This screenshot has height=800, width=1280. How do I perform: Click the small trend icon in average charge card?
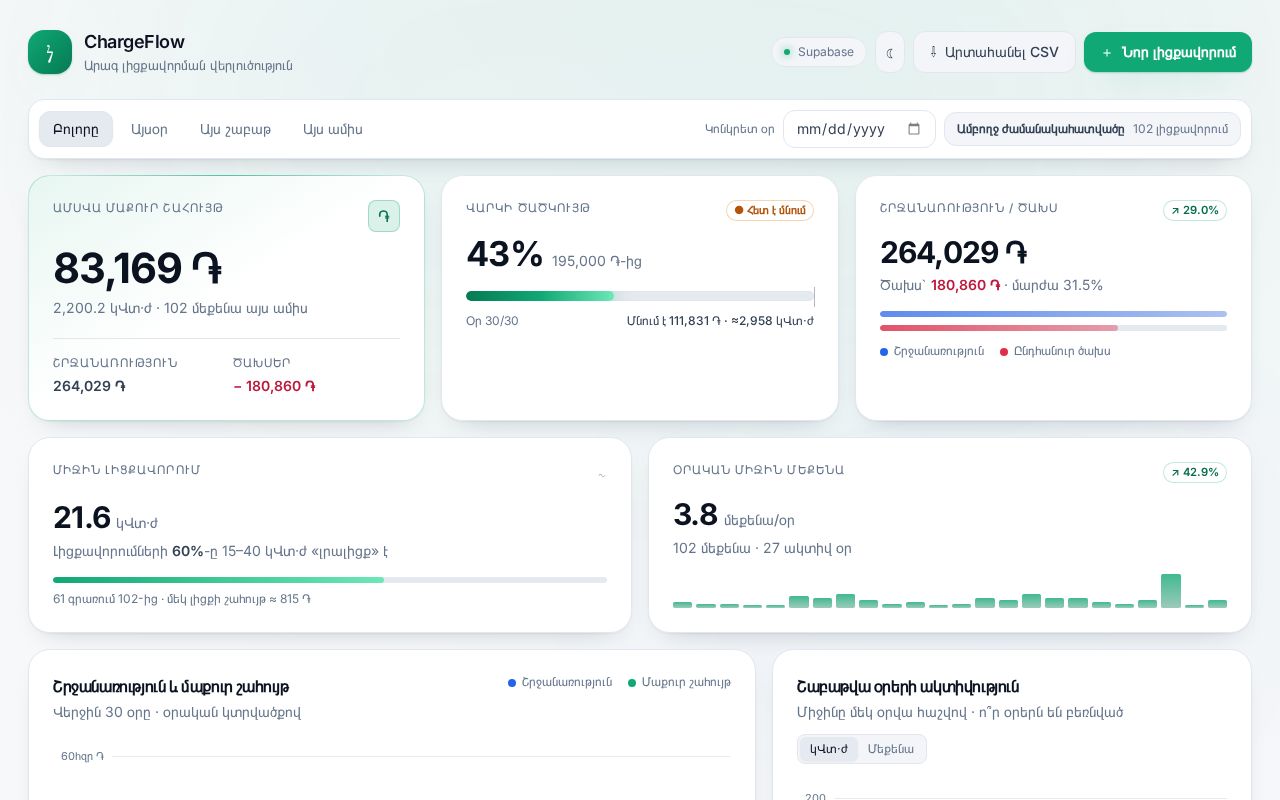click(x=602, y=476)
